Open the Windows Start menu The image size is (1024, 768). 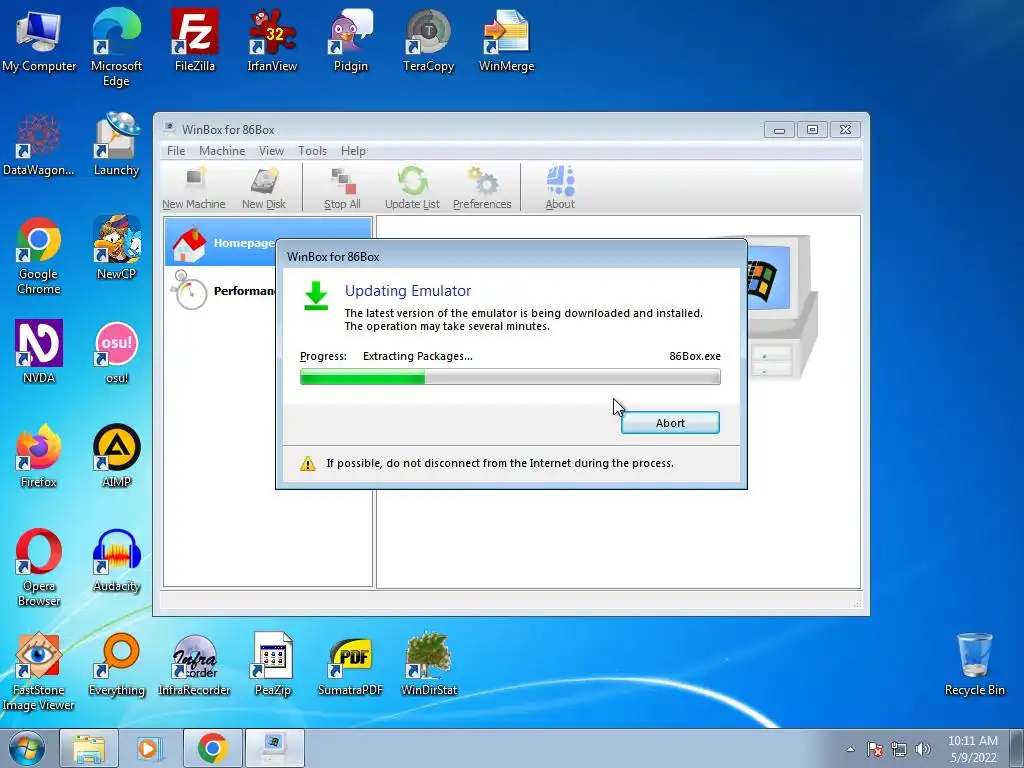point(27,748)
